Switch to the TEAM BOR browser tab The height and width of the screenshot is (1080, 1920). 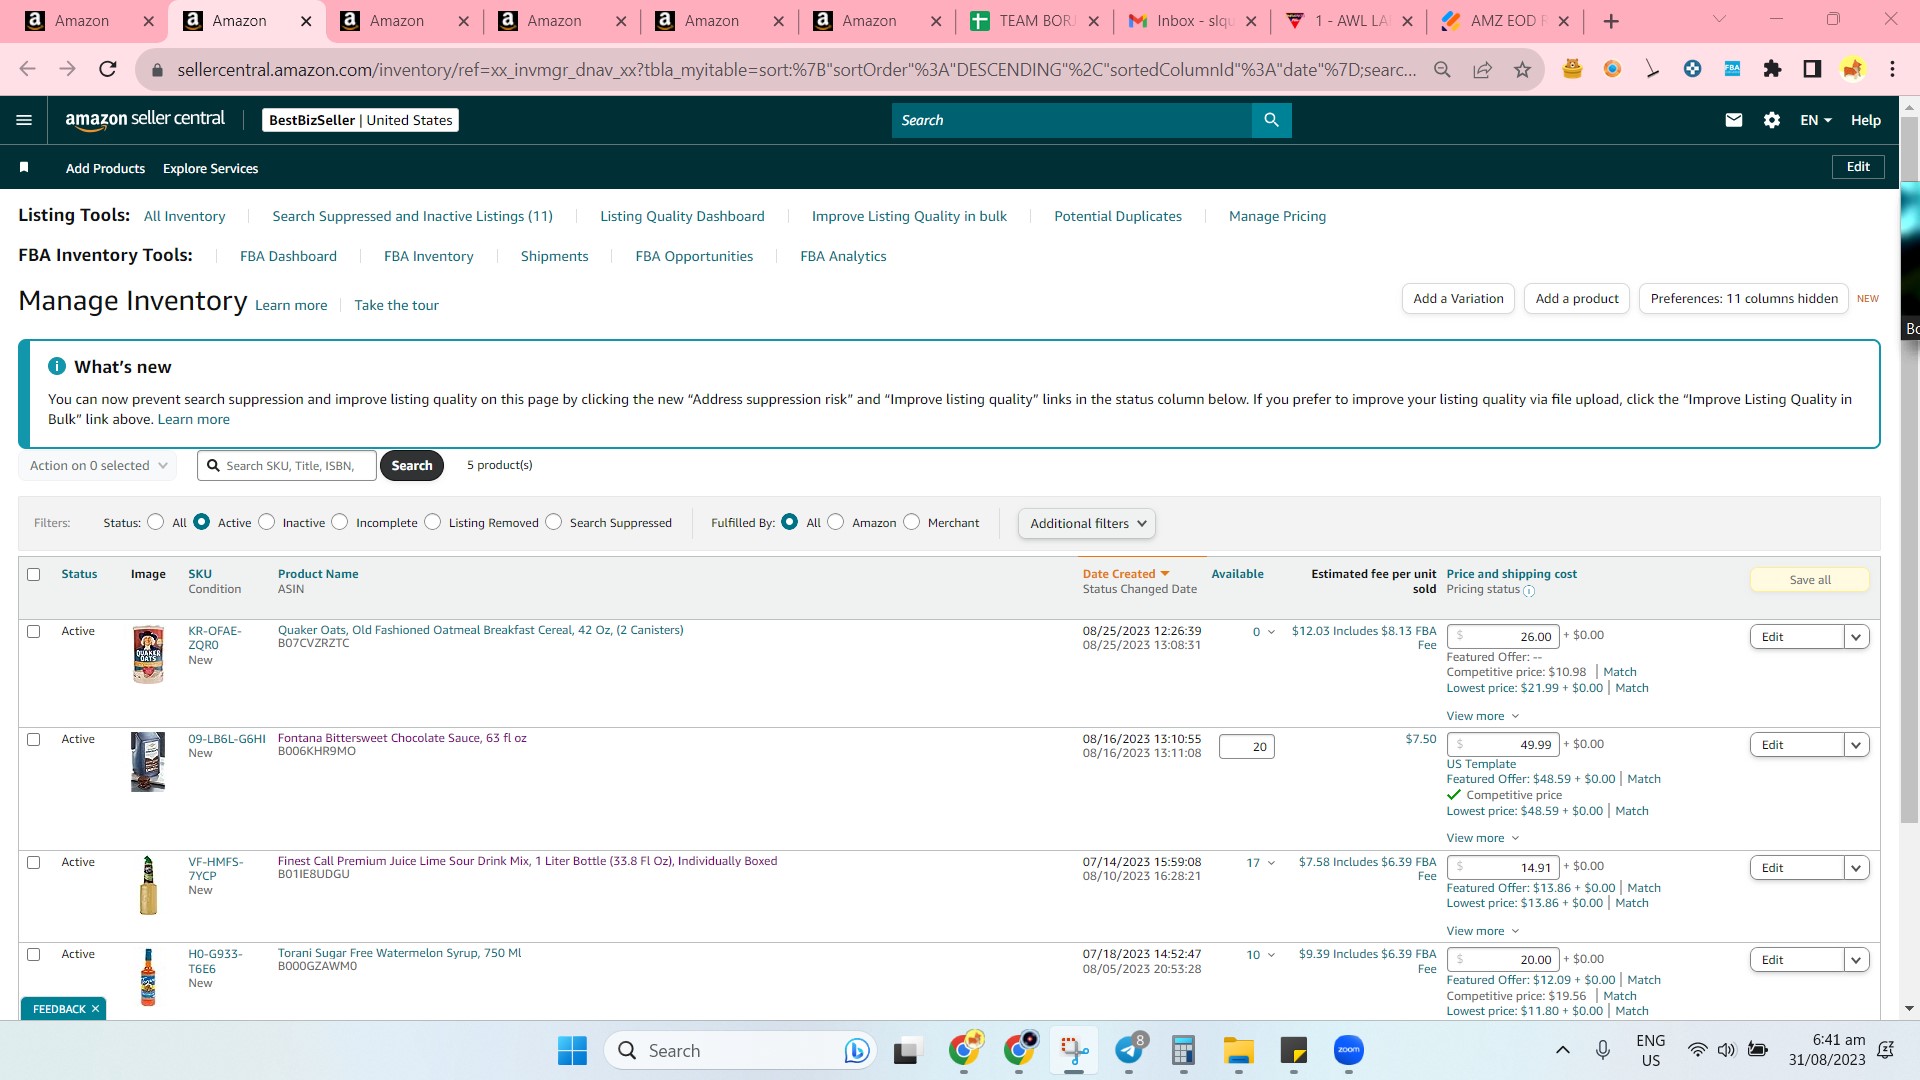tap(1035, 21)
